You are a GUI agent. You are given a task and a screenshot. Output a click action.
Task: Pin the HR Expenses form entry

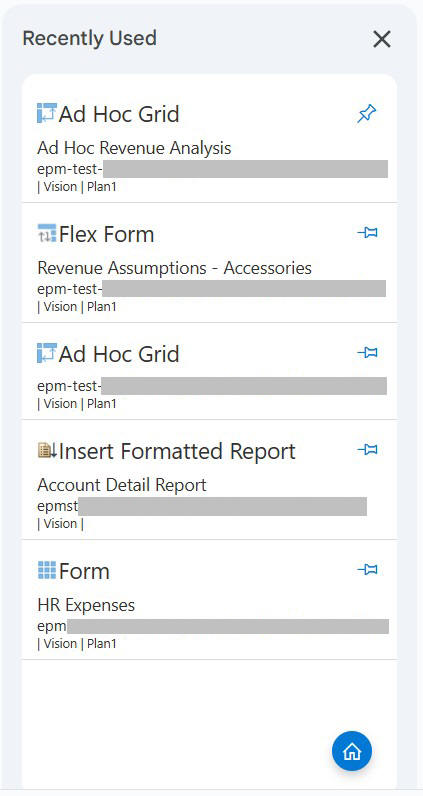point(367,570)
